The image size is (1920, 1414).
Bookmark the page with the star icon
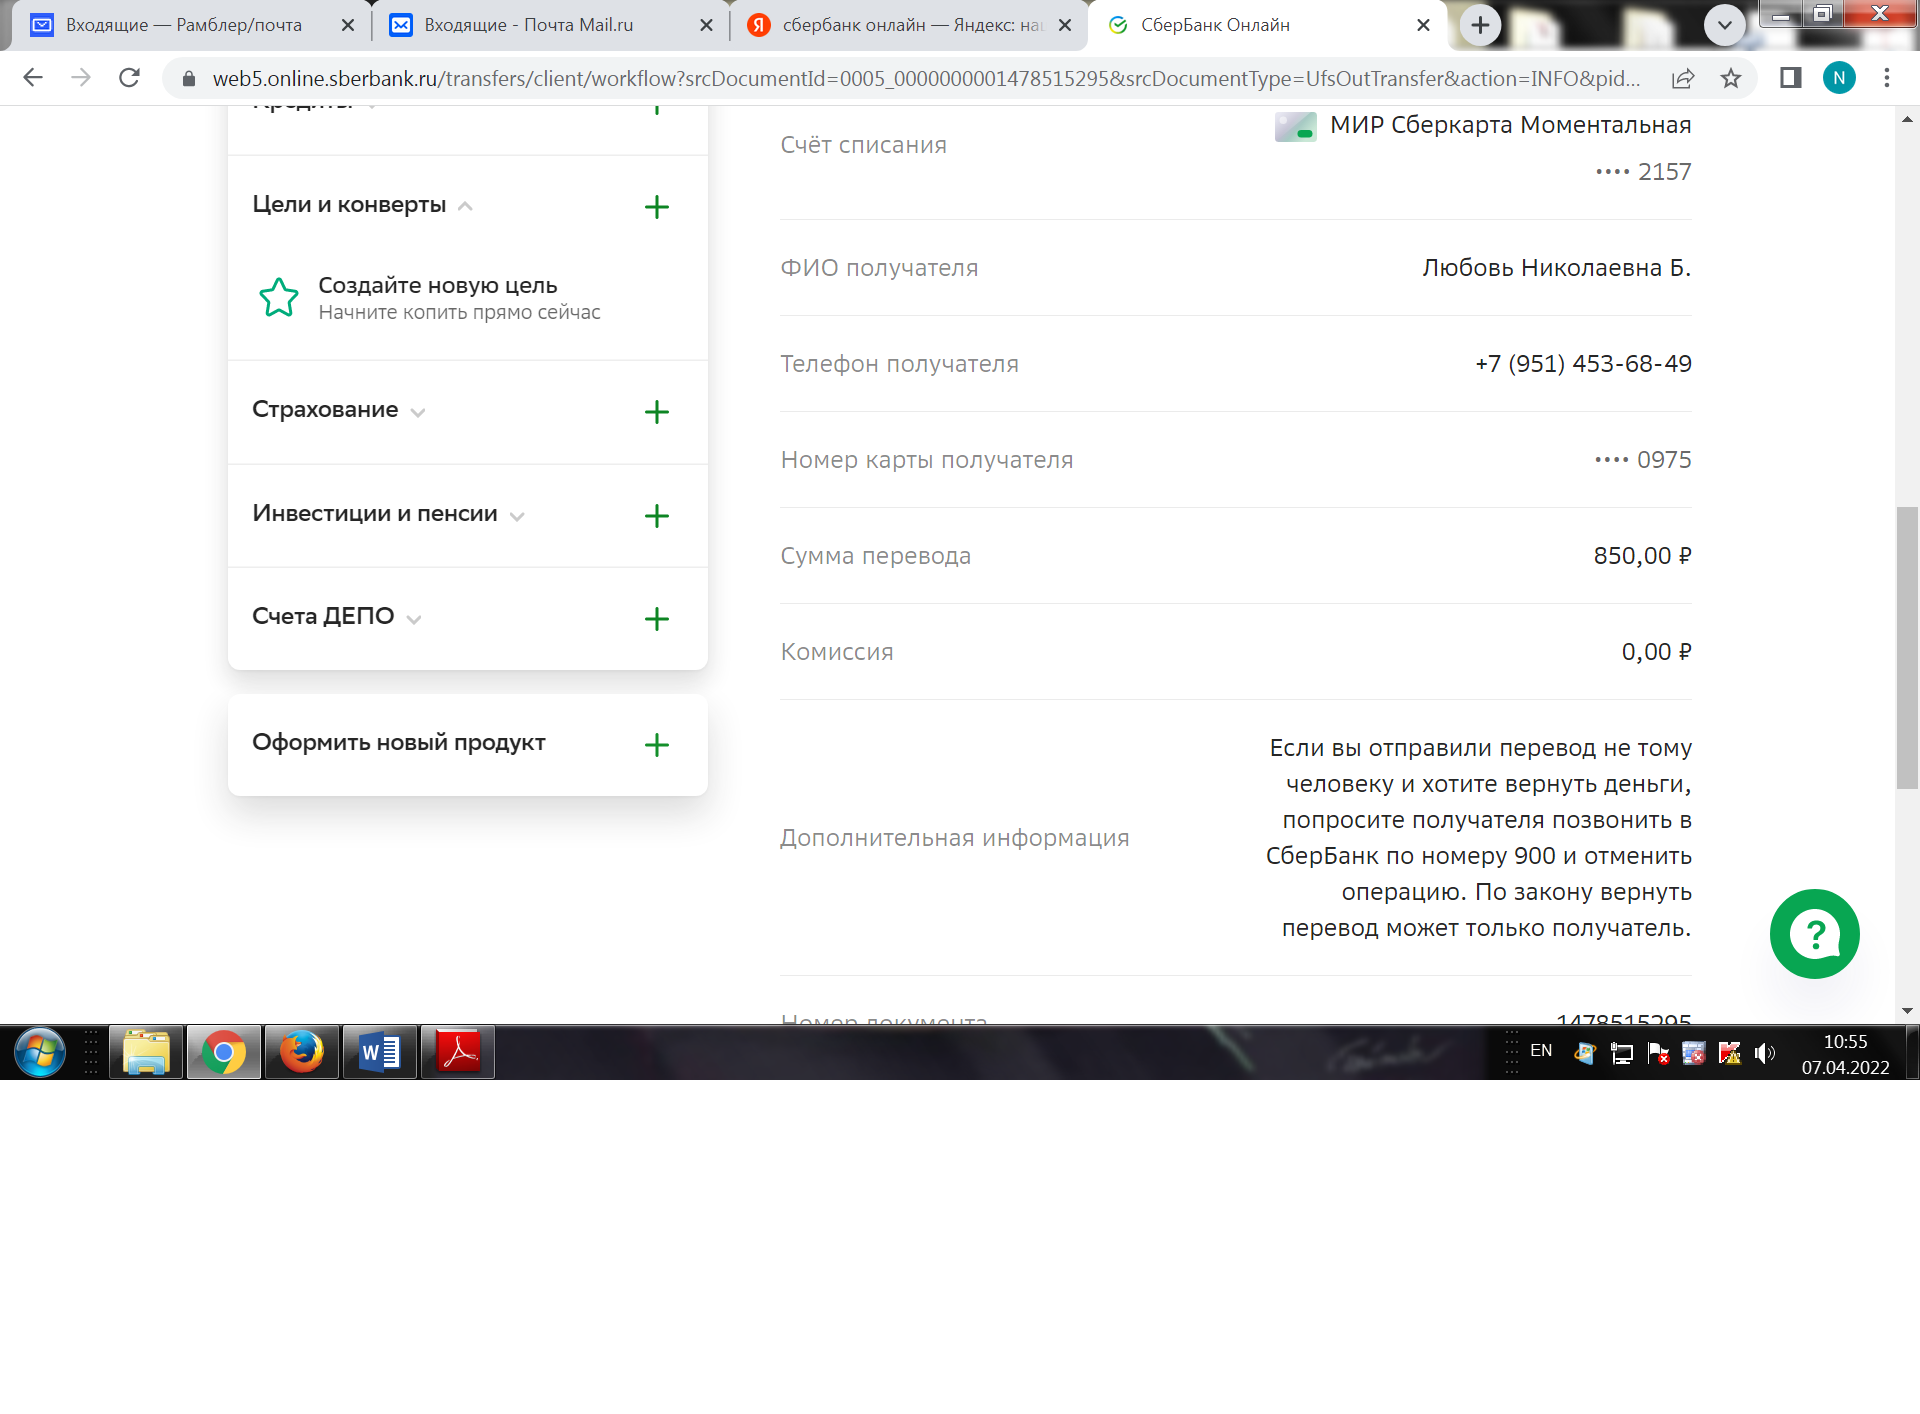click(x=1731, y=78)
